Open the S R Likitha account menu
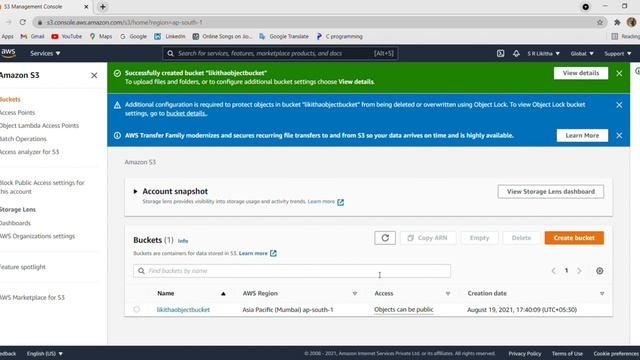Screen dimensions: 640x360 (x=544, y=53)
